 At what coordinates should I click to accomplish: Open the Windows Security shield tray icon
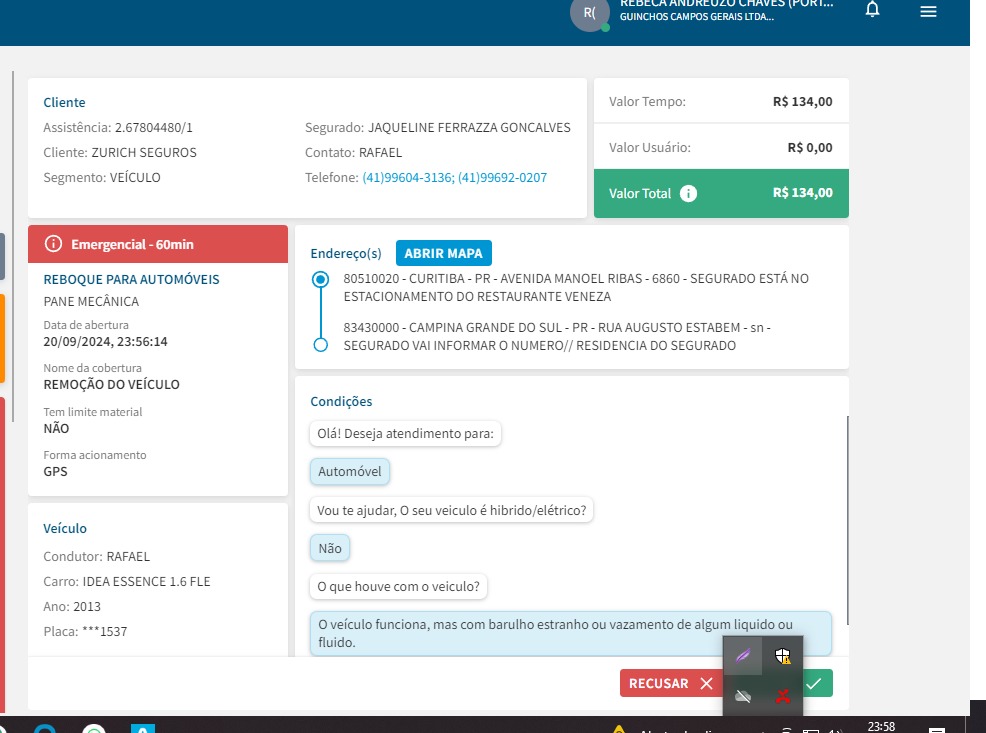pyautogui.click(x=782, y=656)
